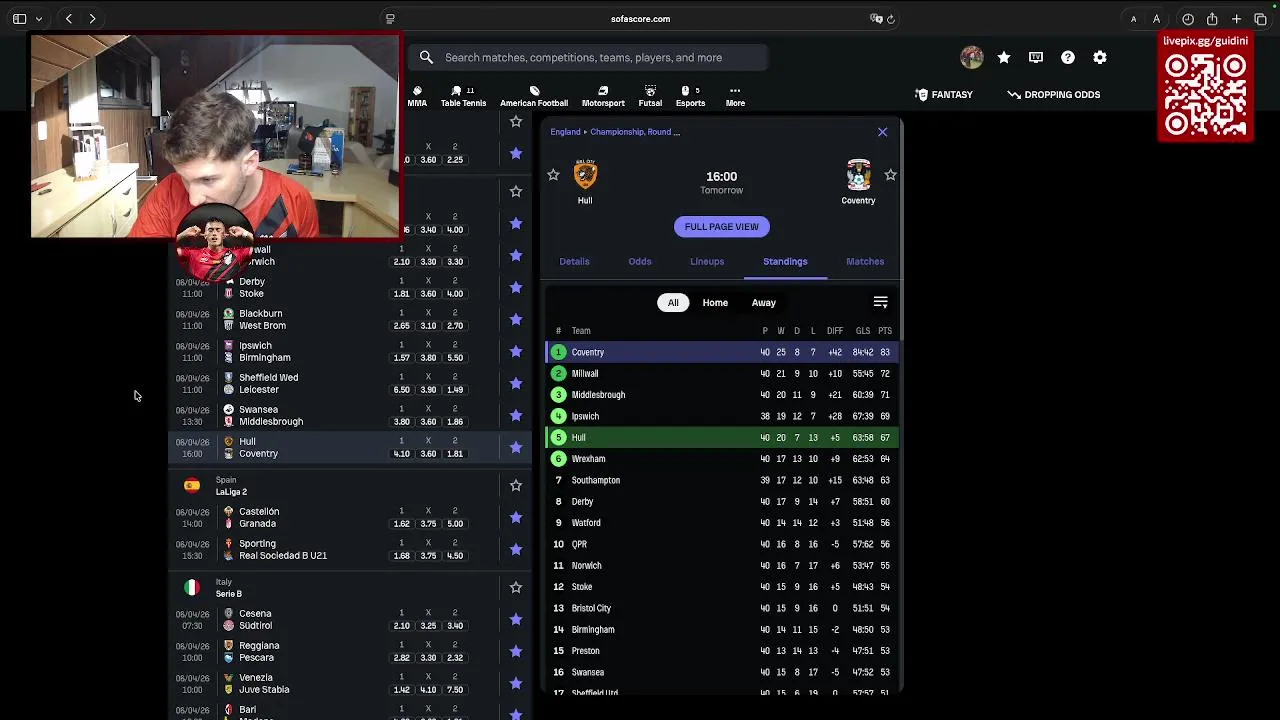Toggle favorite star for Sheffield Wed vs Leicester
This screenshot has width=1280, height=720.
516,383
